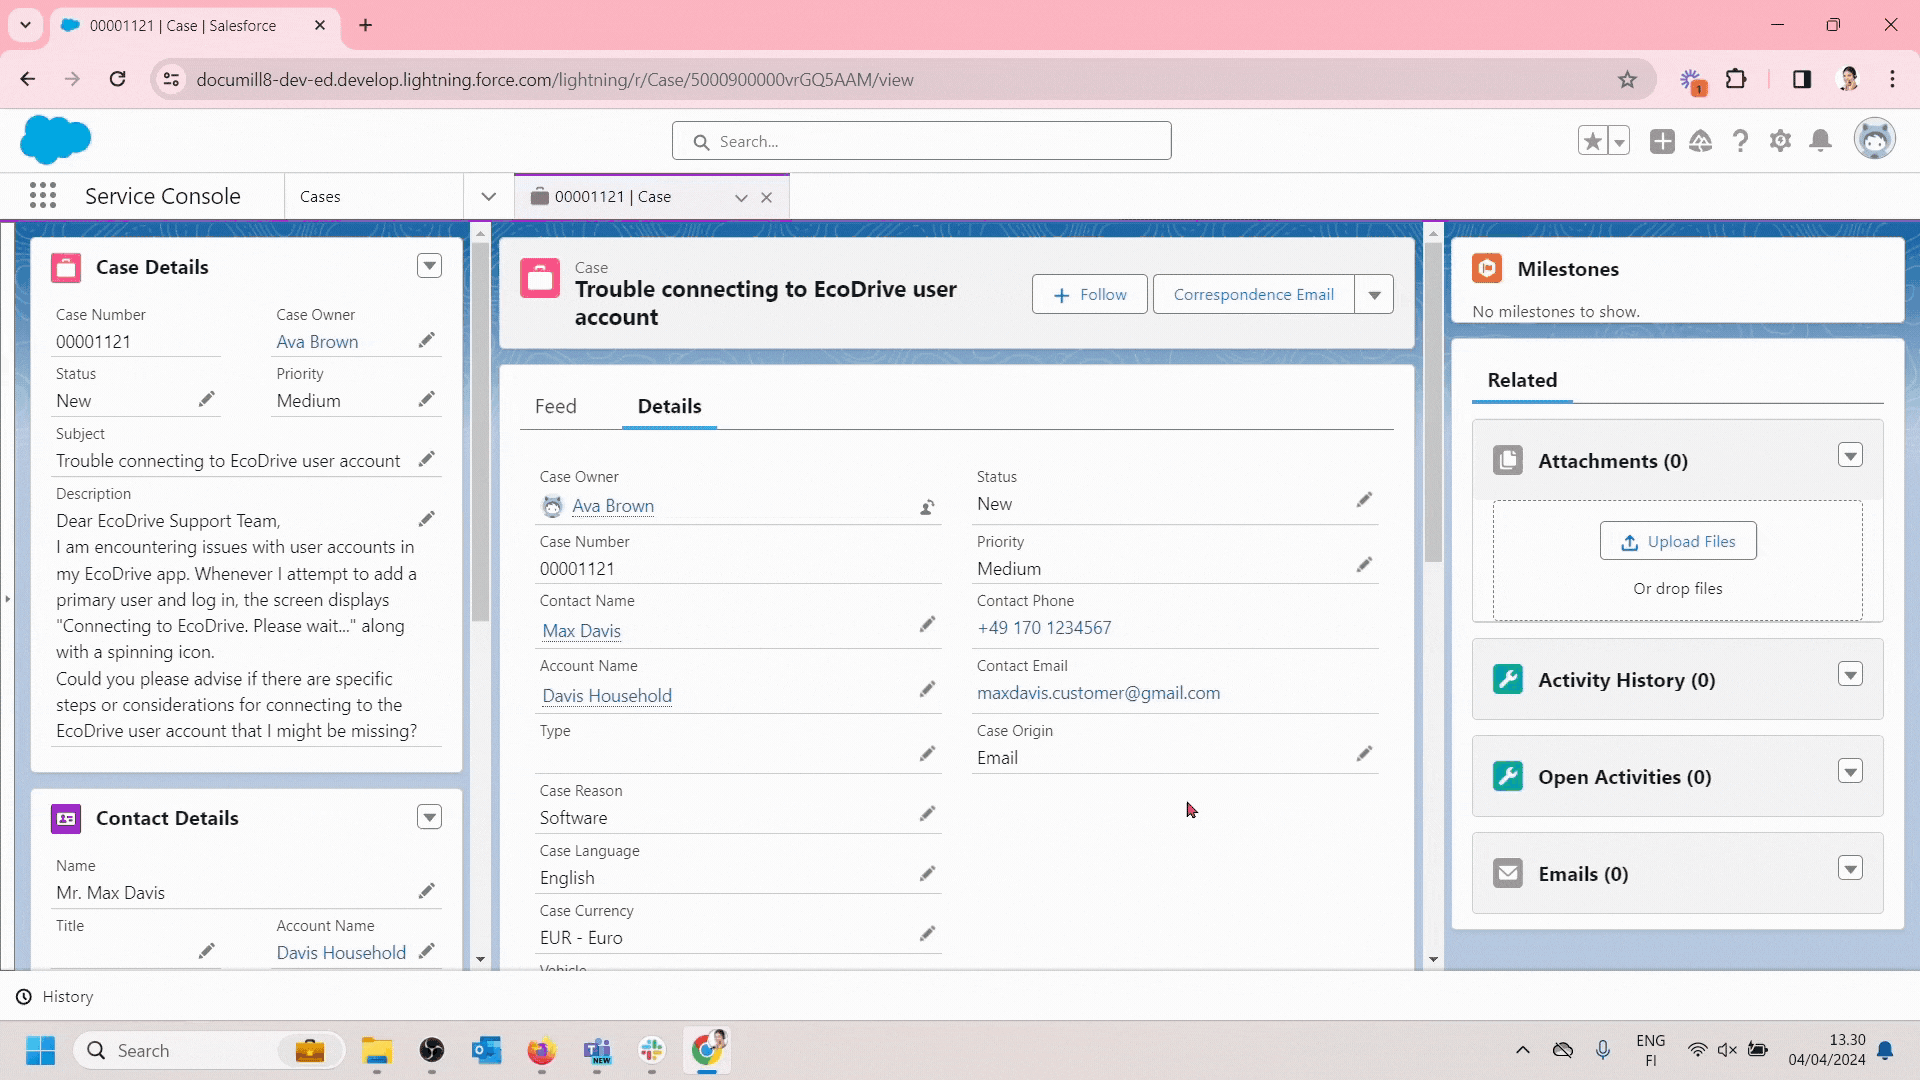Click the Open Activities panel icon
1920x1080 pixels.
[1507, 777]
